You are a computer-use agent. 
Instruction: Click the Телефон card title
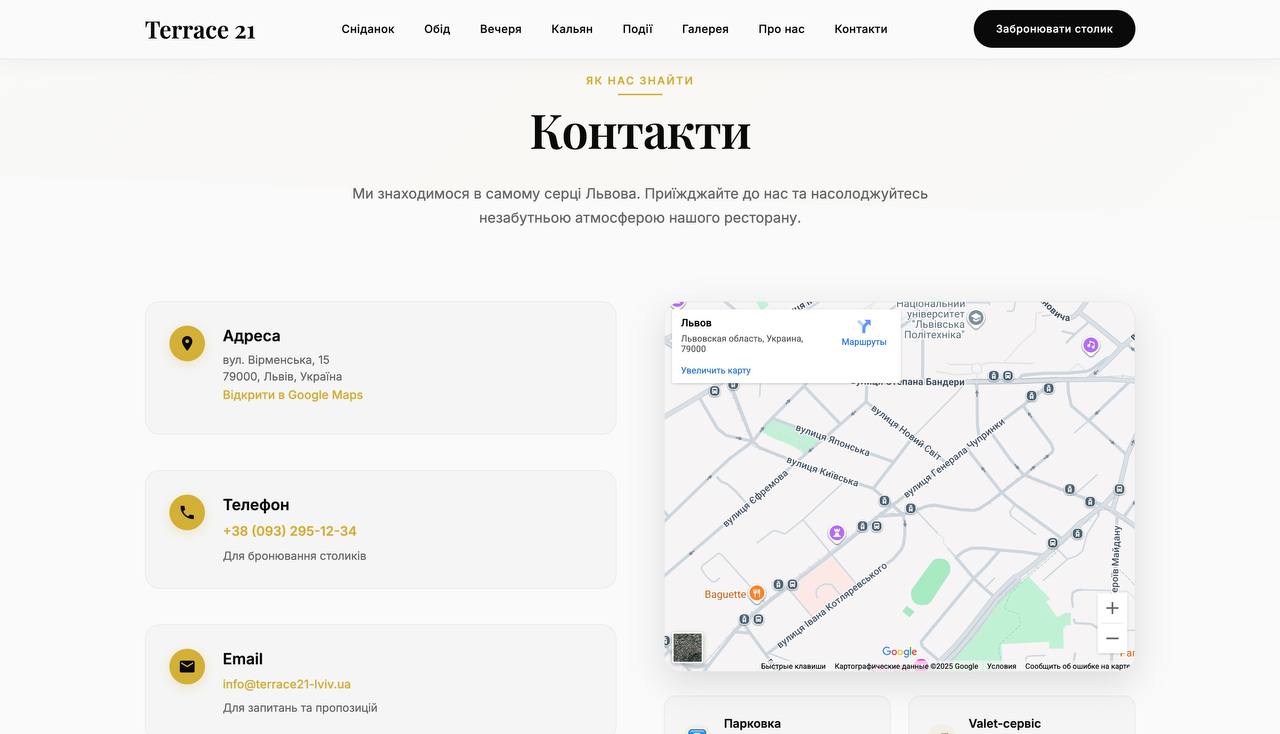coord(256,505)
